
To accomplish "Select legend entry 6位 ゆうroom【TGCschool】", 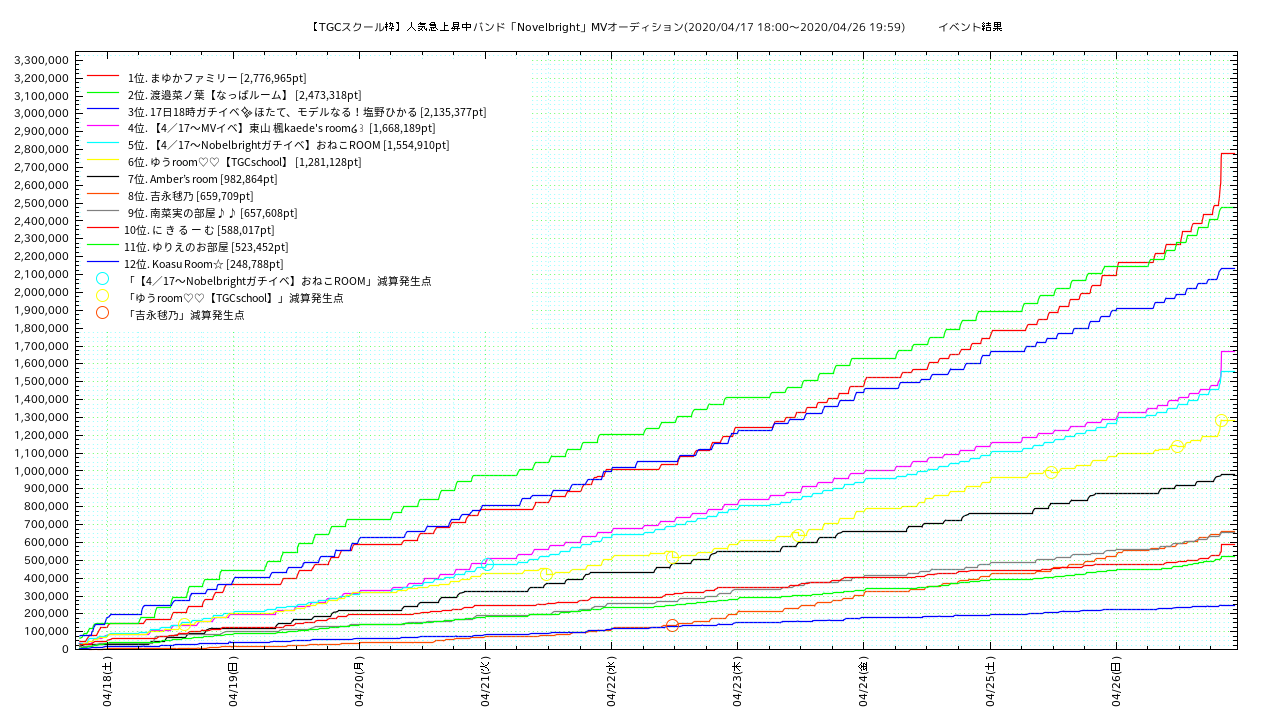I will click(244, 162).
